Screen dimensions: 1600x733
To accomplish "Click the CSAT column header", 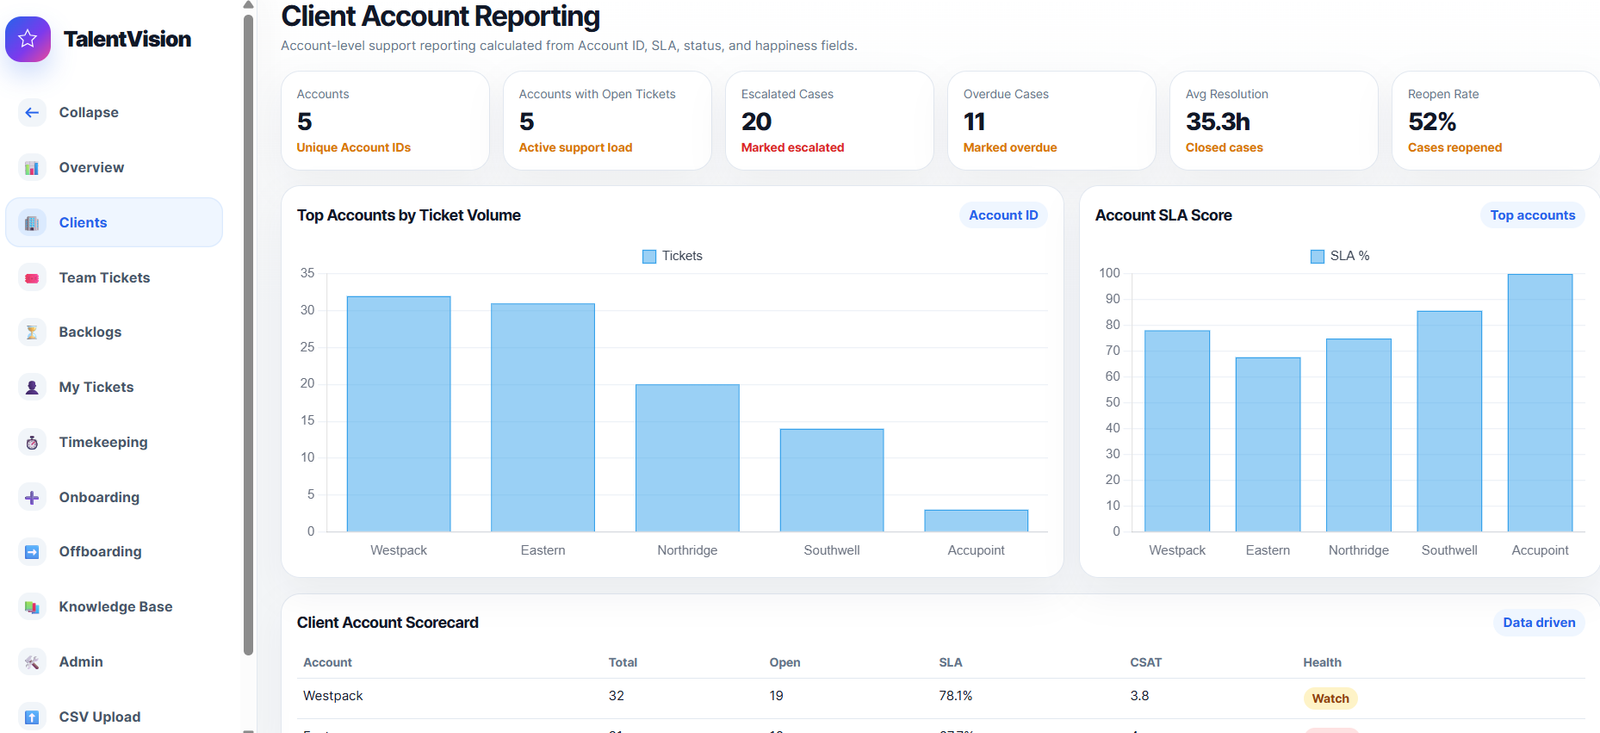I will click(1146, 662).
